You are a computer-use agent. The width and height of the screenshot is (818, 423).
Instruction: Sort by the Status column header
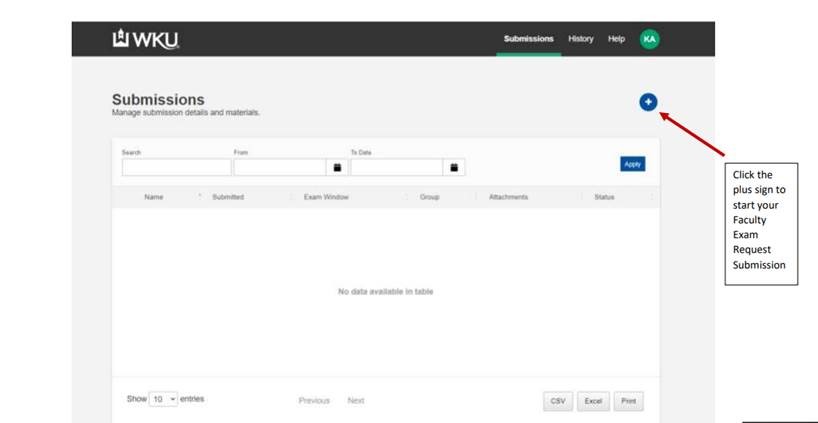[x=604, y=197]
